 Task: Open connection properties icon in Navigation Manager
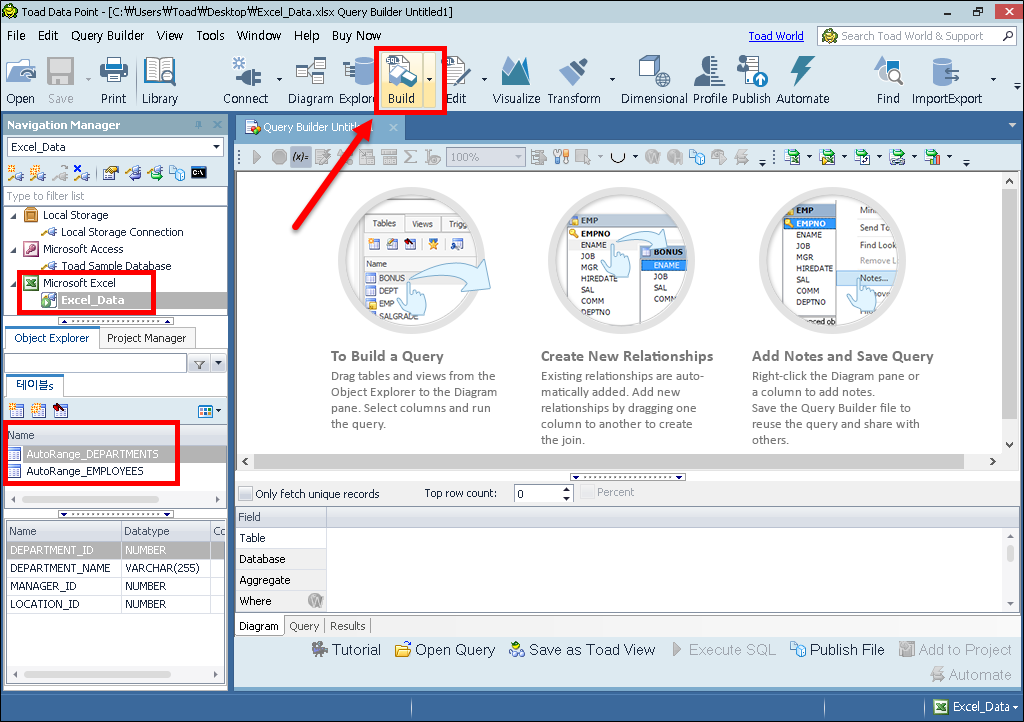tap(110, 173)
